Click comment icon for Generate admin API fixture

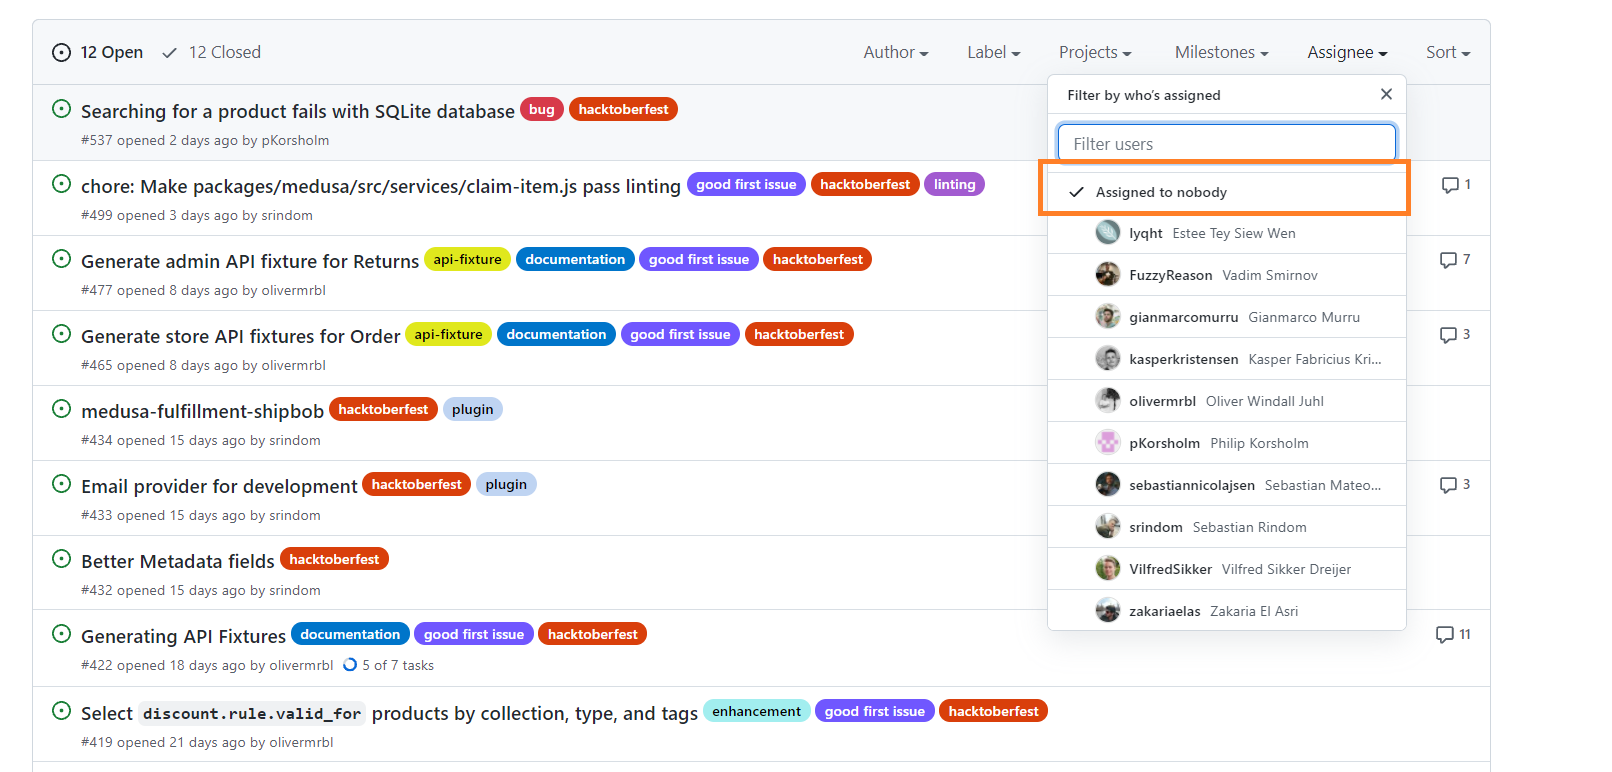point(1448,260)
